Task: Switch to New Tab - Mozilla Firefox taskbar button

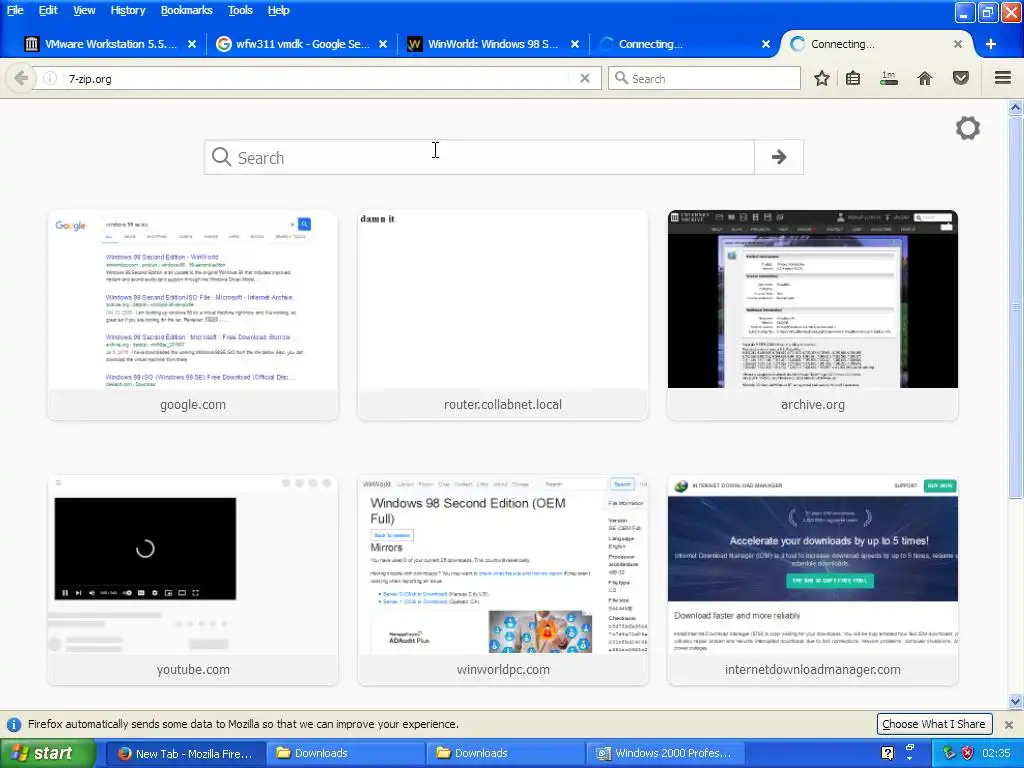Action: point(185,754)
